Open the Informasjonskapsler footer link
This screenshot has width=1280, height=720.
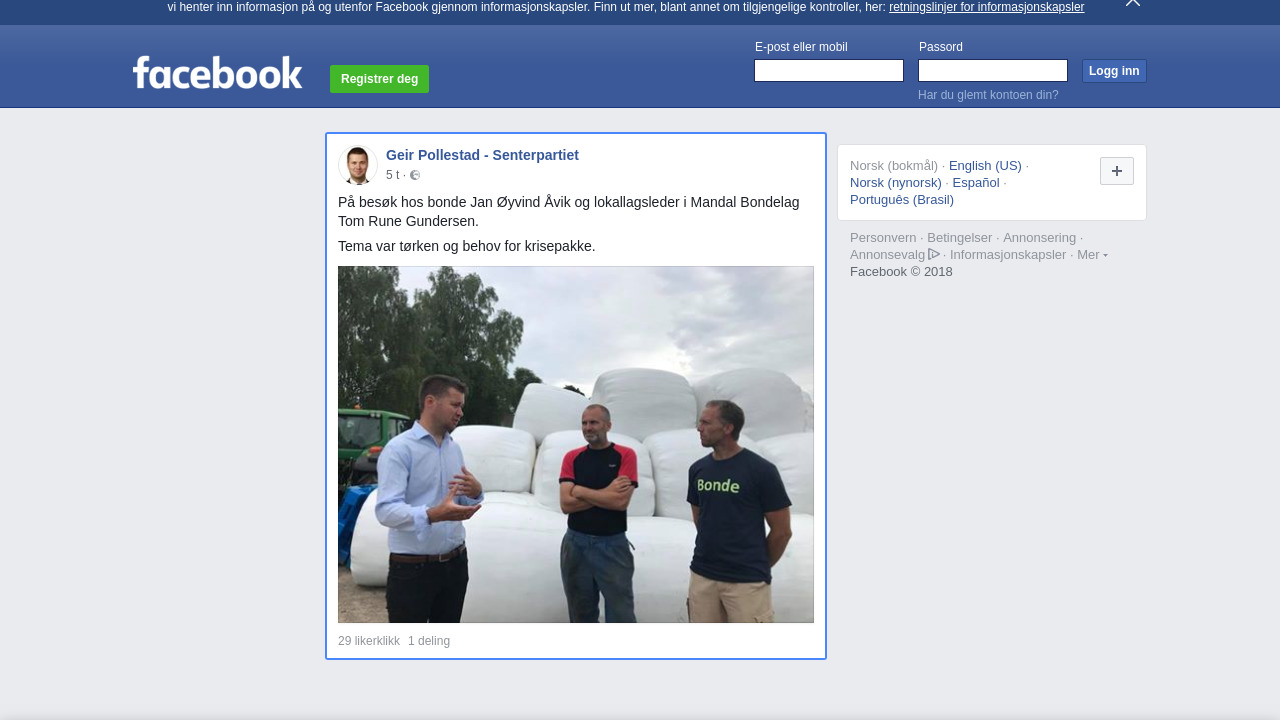coord(1008,255)
